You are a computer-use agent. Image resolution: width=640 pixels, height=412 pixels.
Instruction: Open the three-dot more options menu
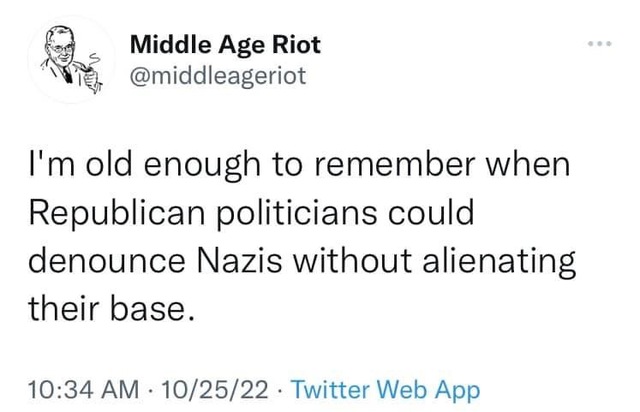600,44
